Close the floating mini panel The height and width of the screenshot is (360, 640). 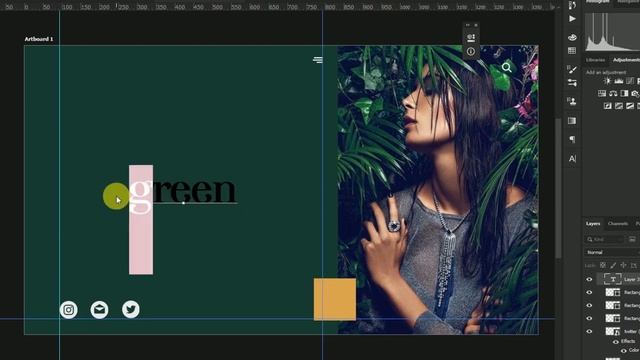click(x=476, y=25)
